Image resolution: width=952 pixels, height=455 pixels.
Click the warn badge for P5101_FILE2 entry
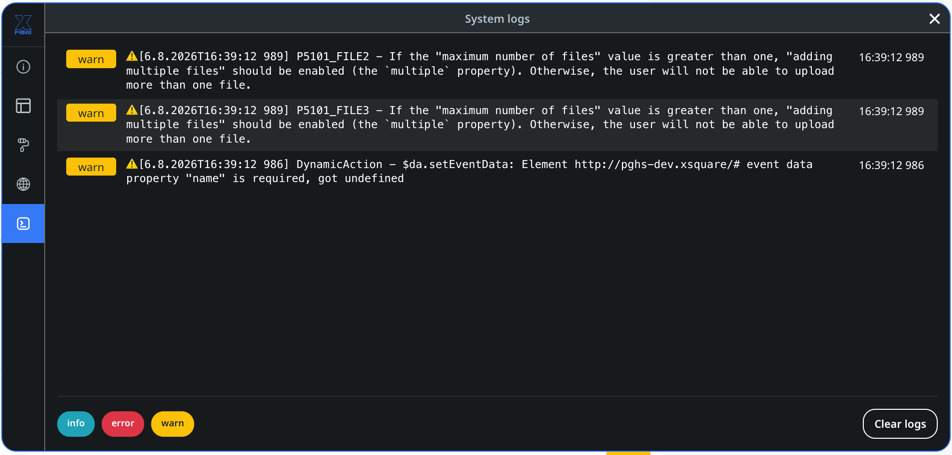click(91, 59)
